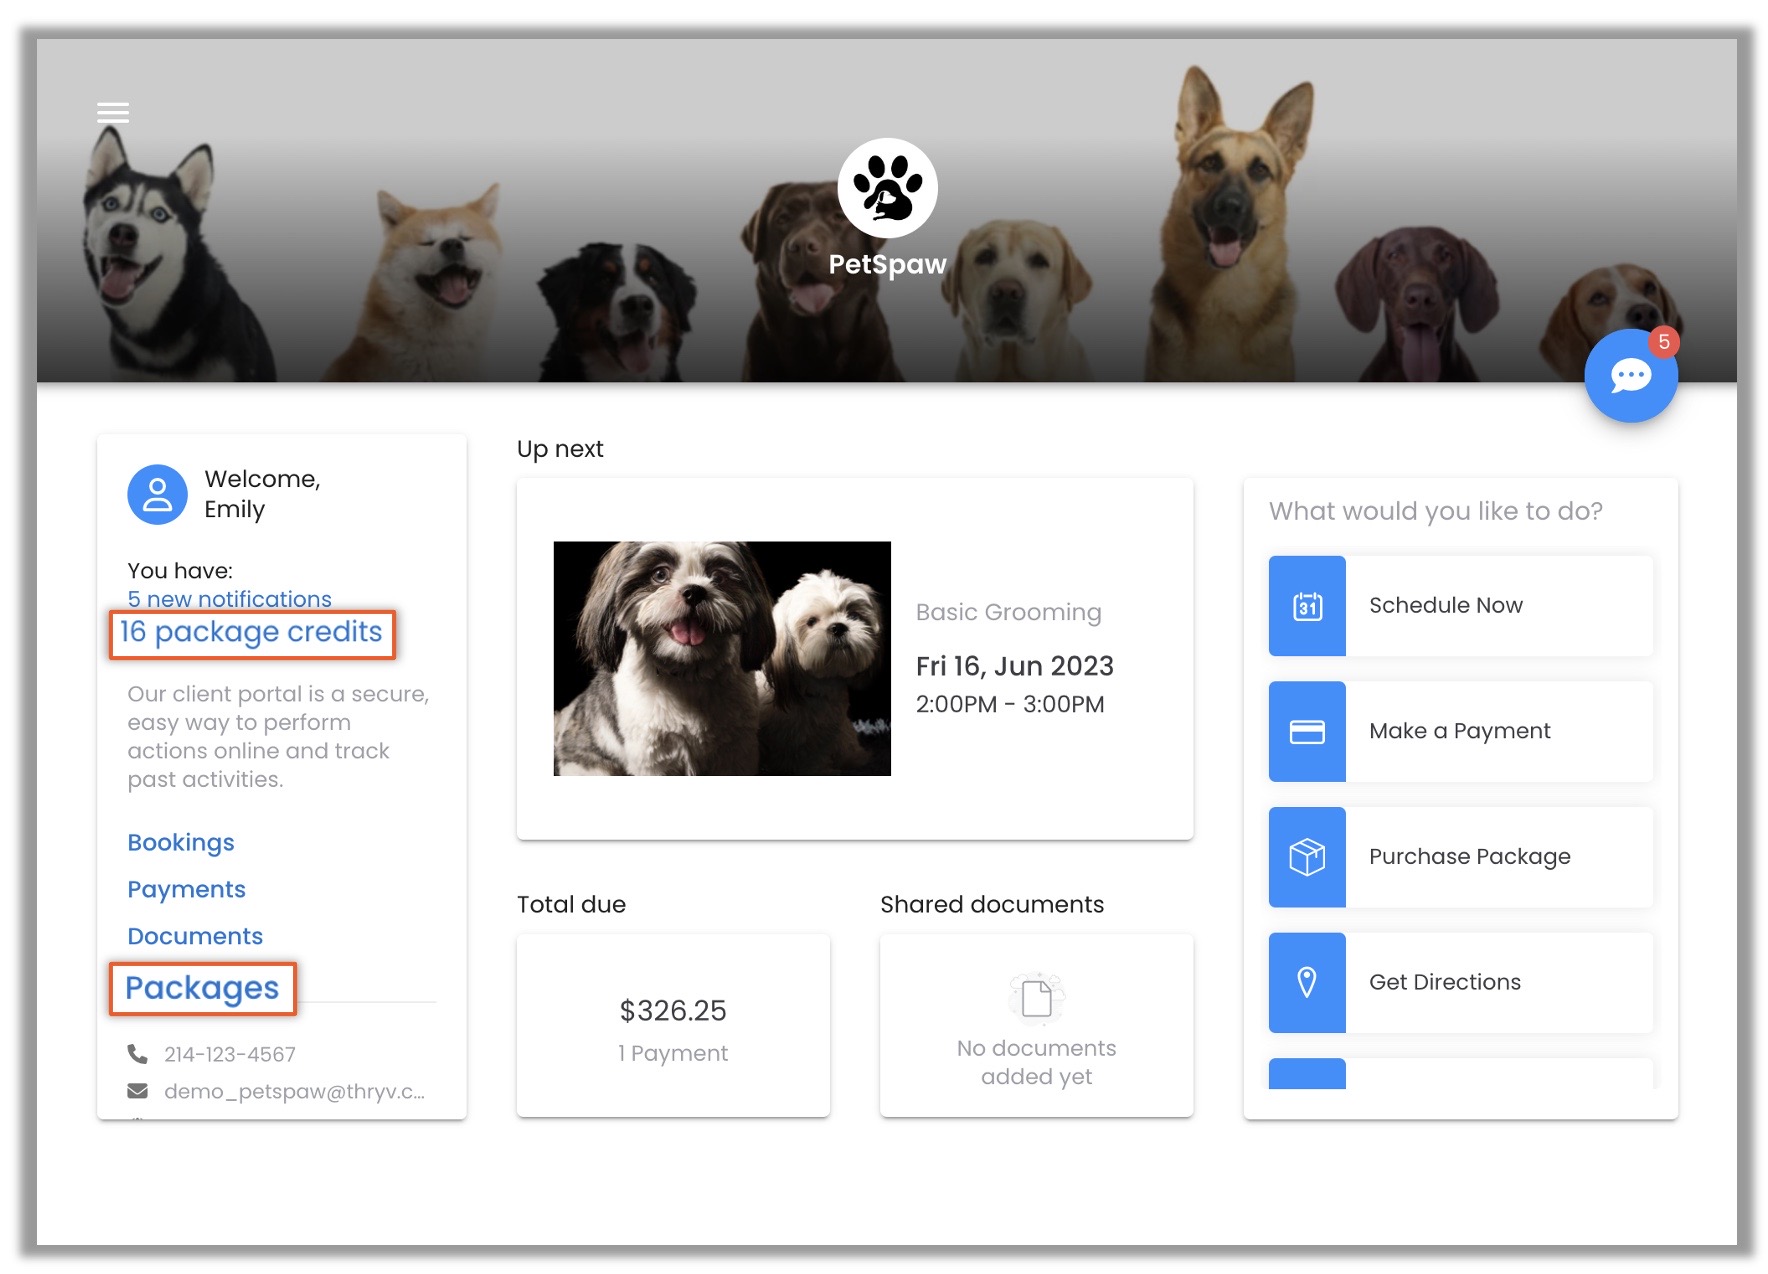Click the PetSpaw business name
The image size is (1768, 1274).
click(887, 264)
